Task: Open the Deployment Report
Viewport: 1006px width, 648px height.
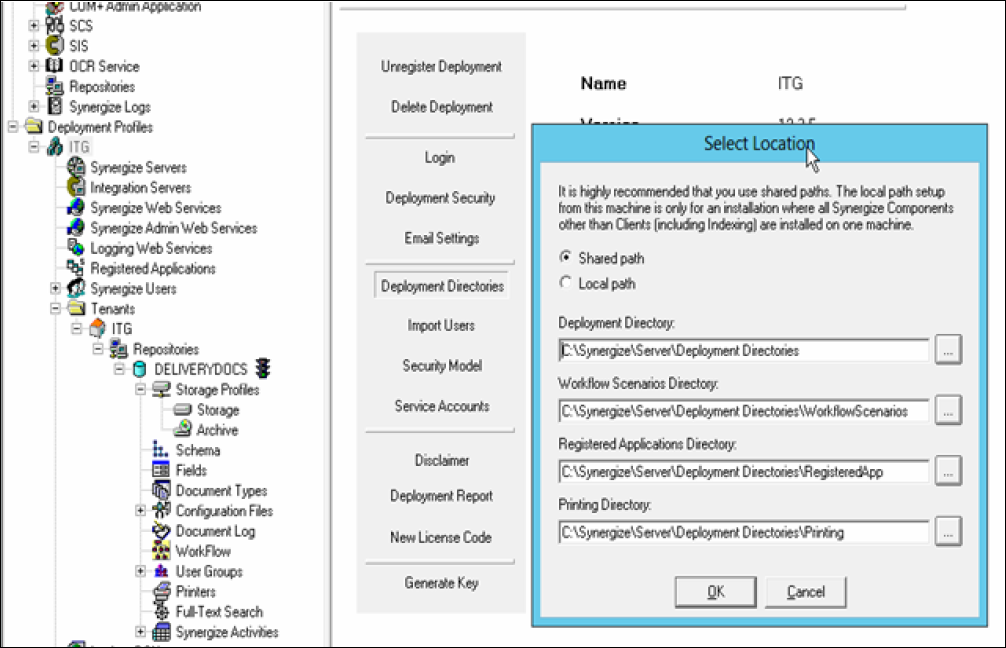Action: [441, 496]
